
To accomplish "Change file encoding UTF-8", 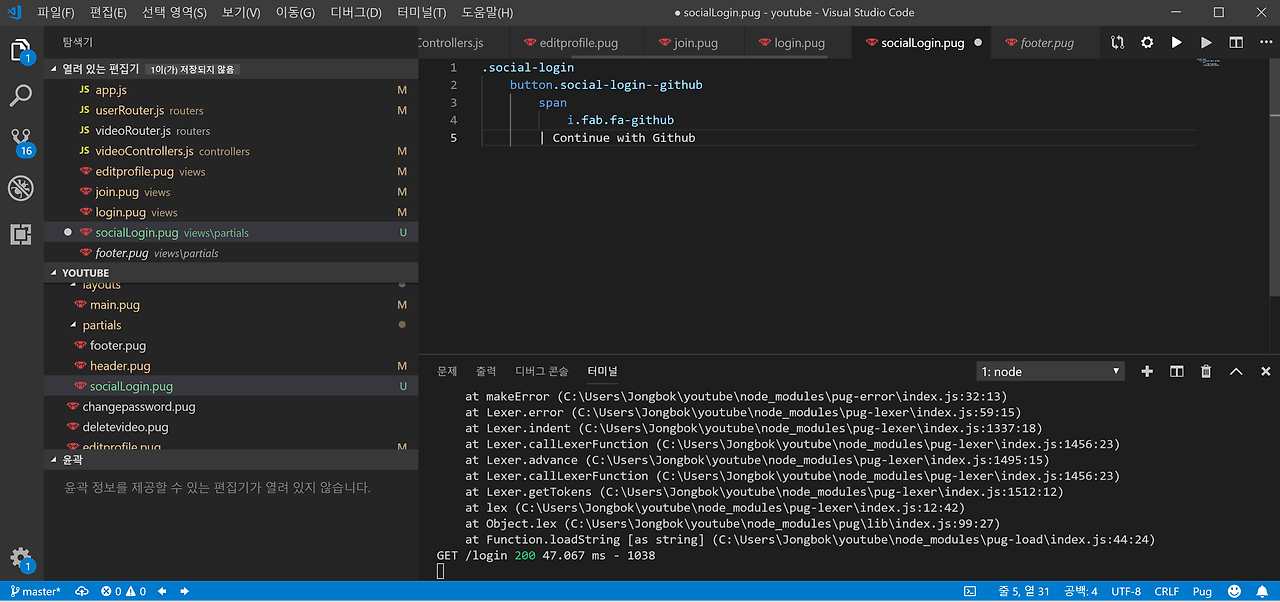I will [x=1125, y=592].
